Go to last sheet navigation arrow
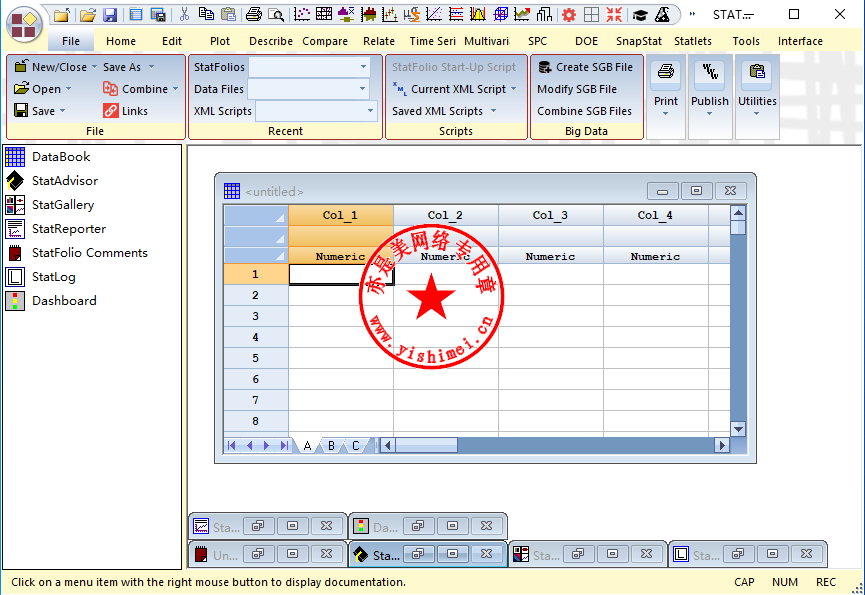Screen dimensions: 865x595 pos(284,445)
